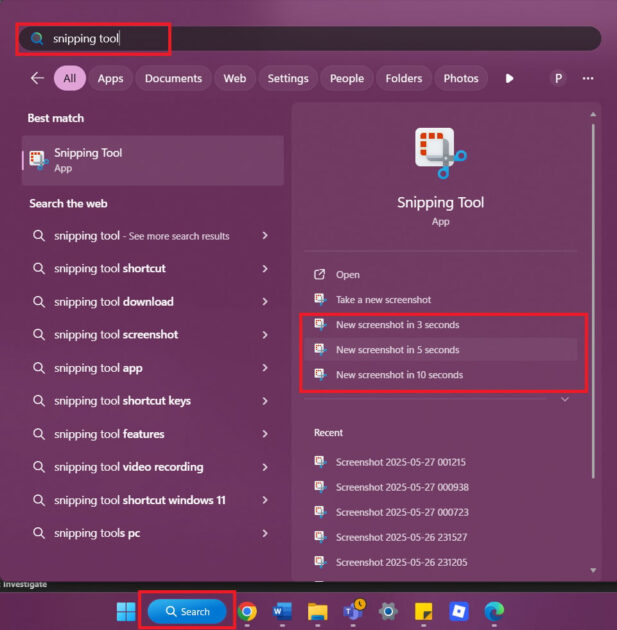Open the Snipping Tool App best match
This screenshot has height=630, width=617.
[153, 160]
